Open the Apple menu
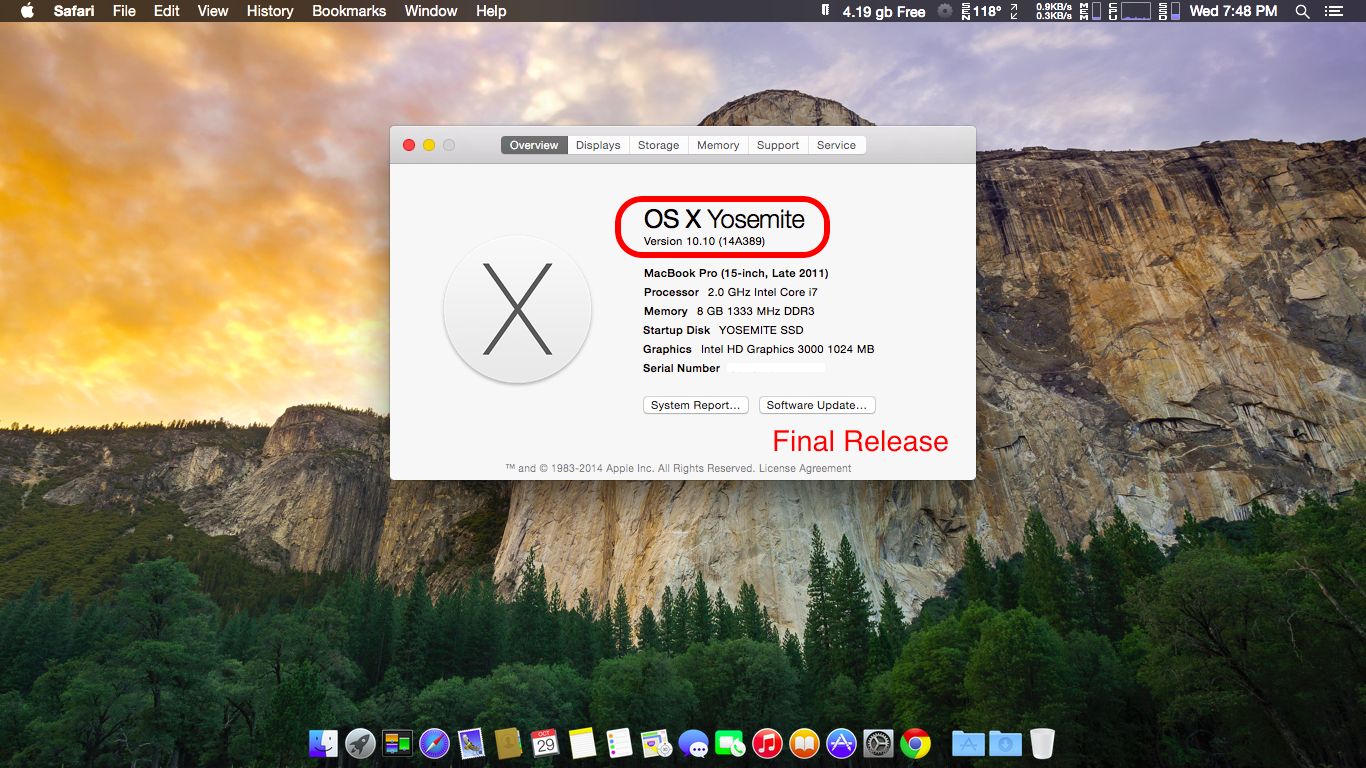The height and width of the screenshot is (768, 1366). (27, 11)
